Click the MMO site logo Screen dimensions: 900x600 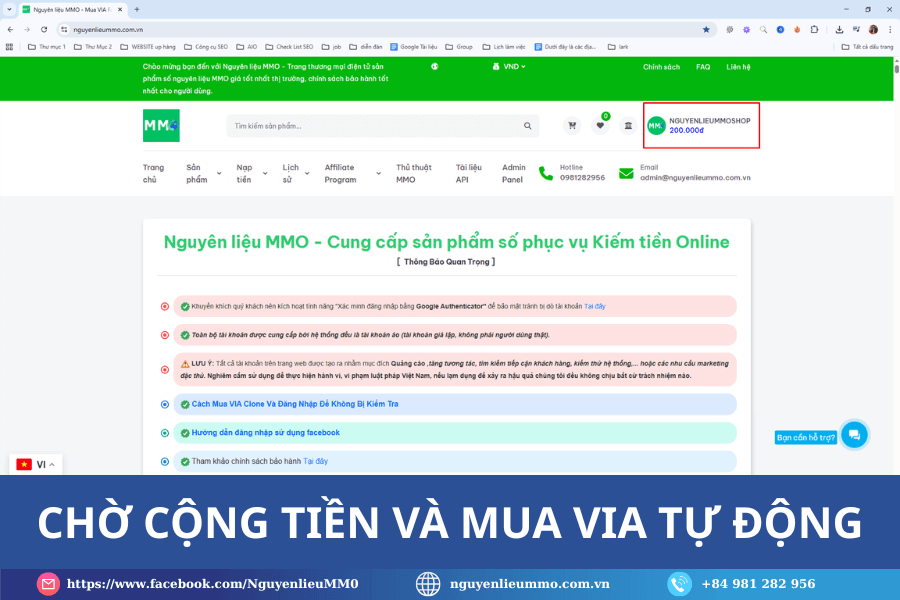(x=161, y=125)
